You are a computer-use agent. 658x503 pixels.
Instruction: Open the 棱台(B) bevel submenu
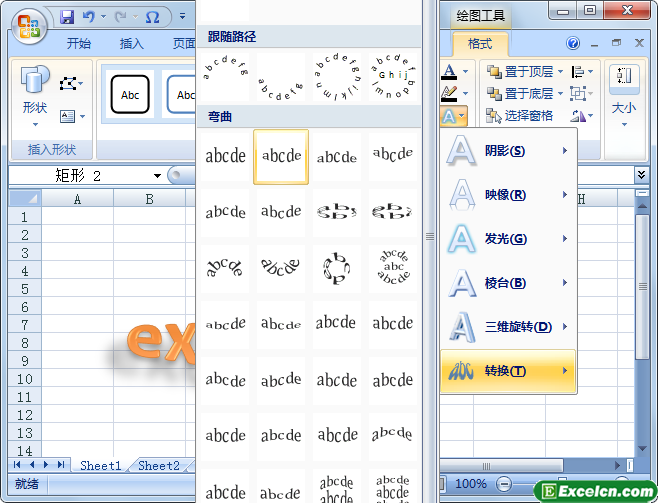[x=508, y=283]
